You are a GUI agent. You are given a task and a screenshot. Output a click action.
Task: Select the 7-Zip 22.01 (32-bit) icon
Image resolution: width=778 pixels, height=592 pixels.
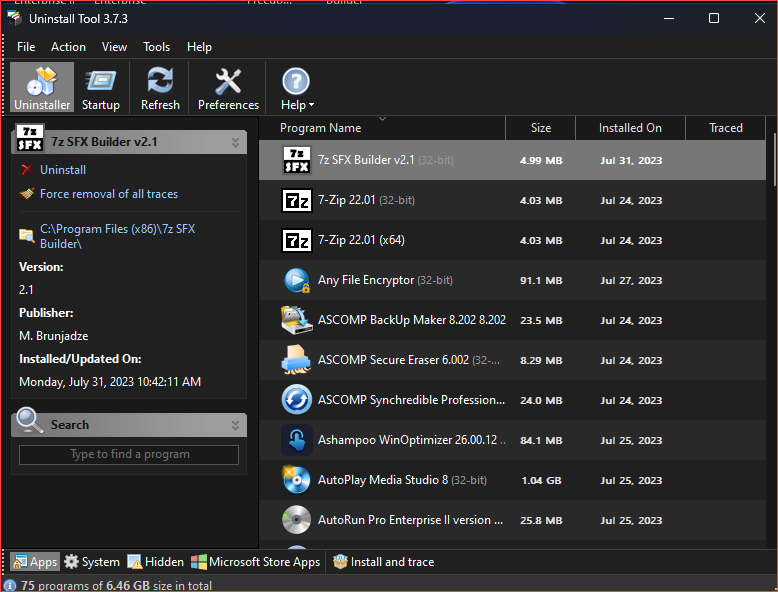[297, 200]
